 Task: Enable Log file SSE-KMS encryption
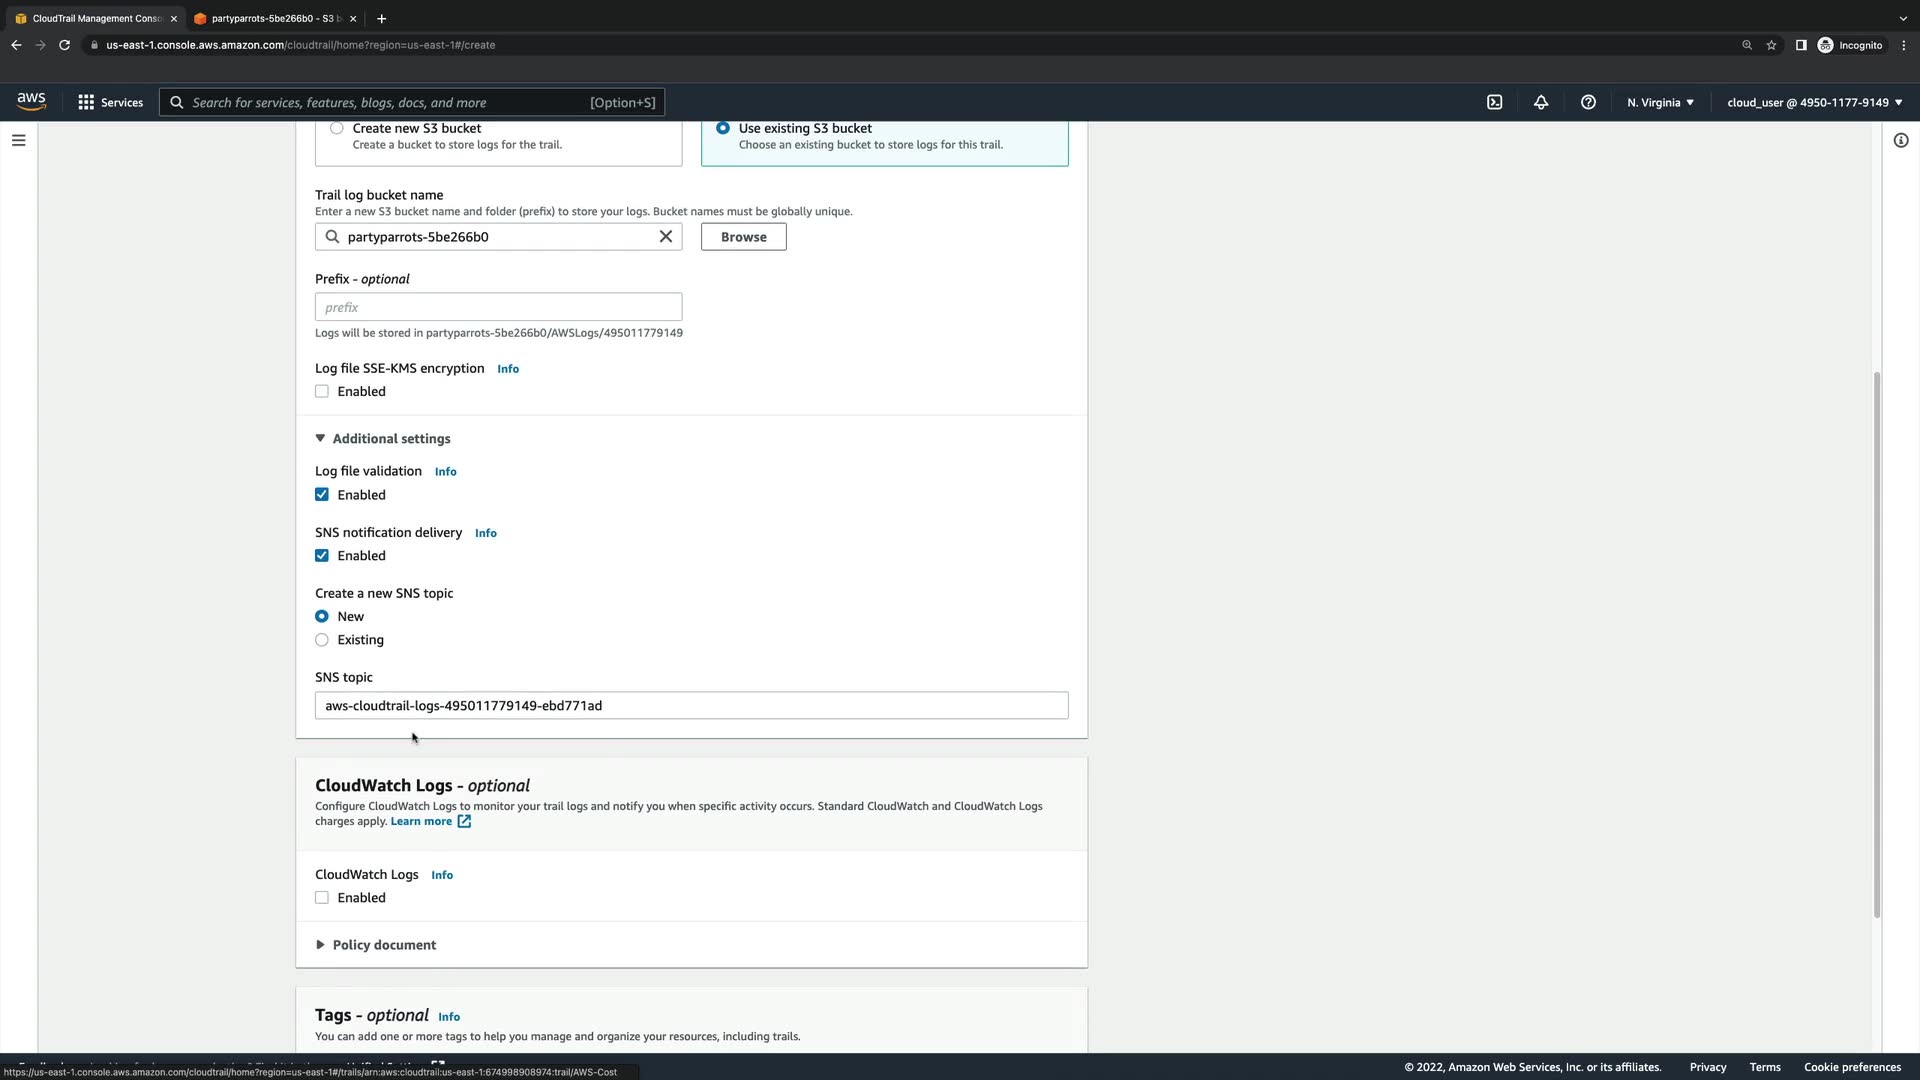click(x=322, y=392)
